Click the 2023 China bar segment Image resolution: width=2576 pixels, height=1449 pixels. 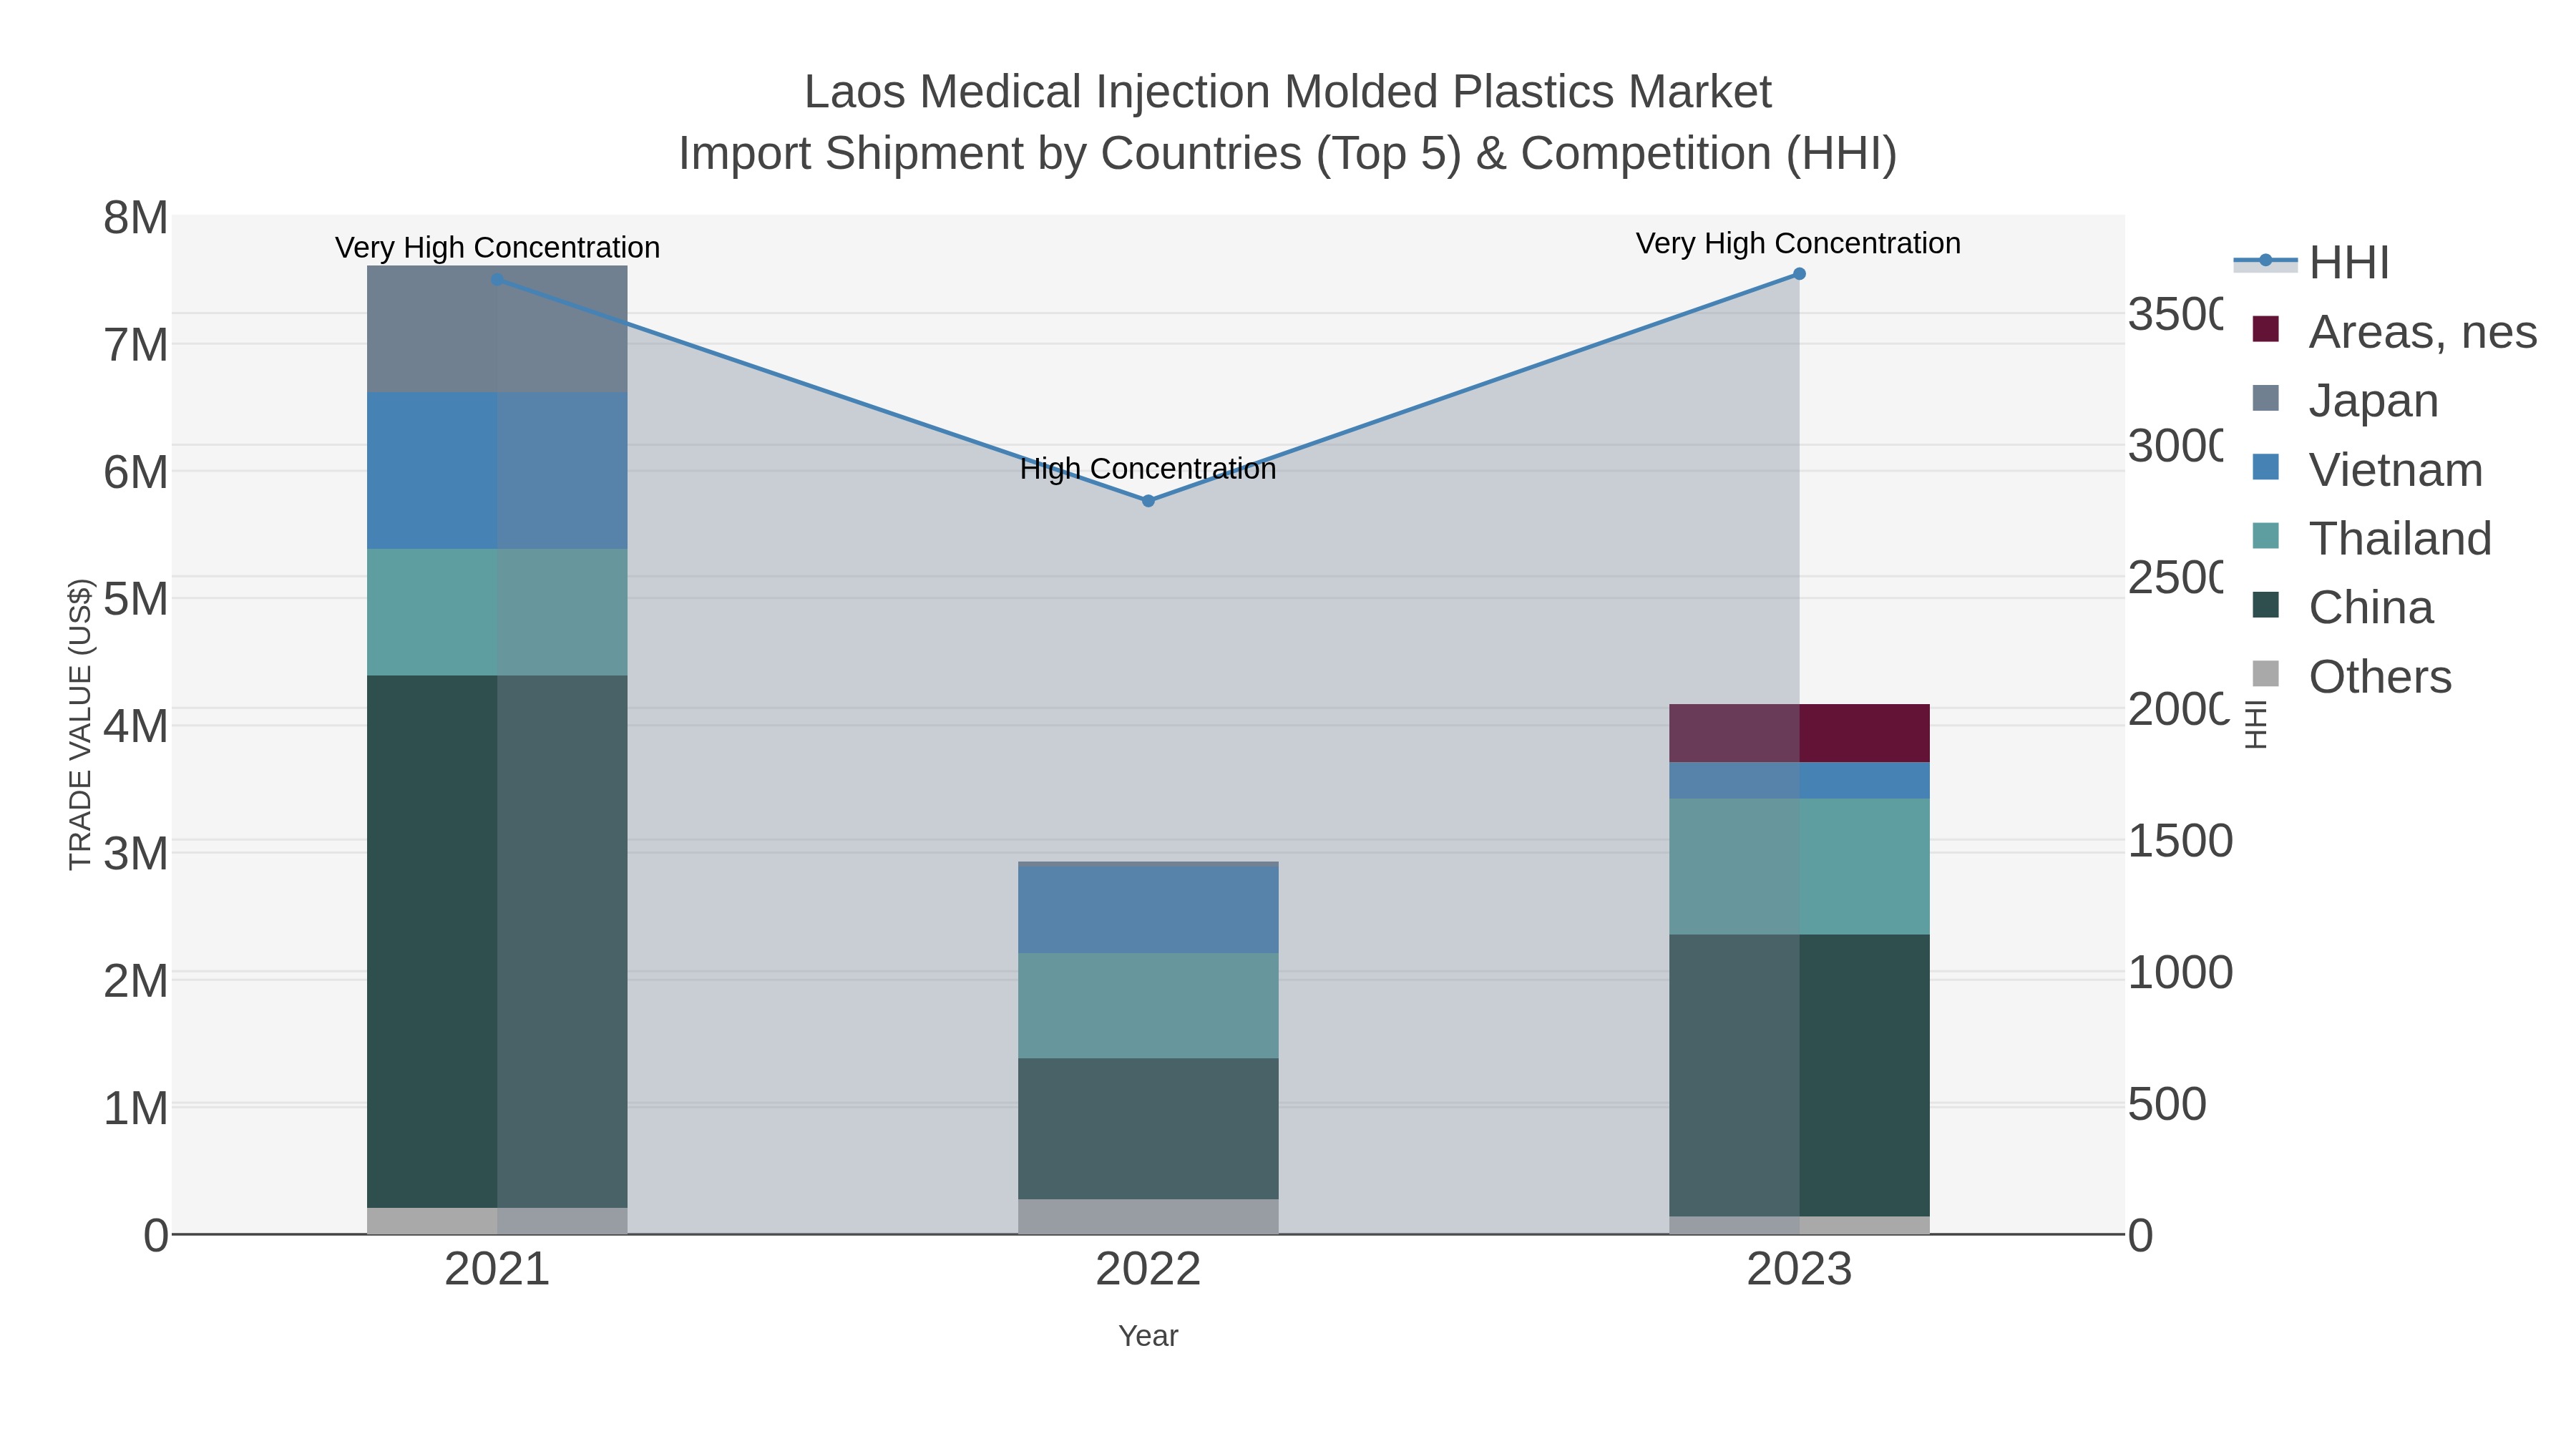point(1799,1076)
